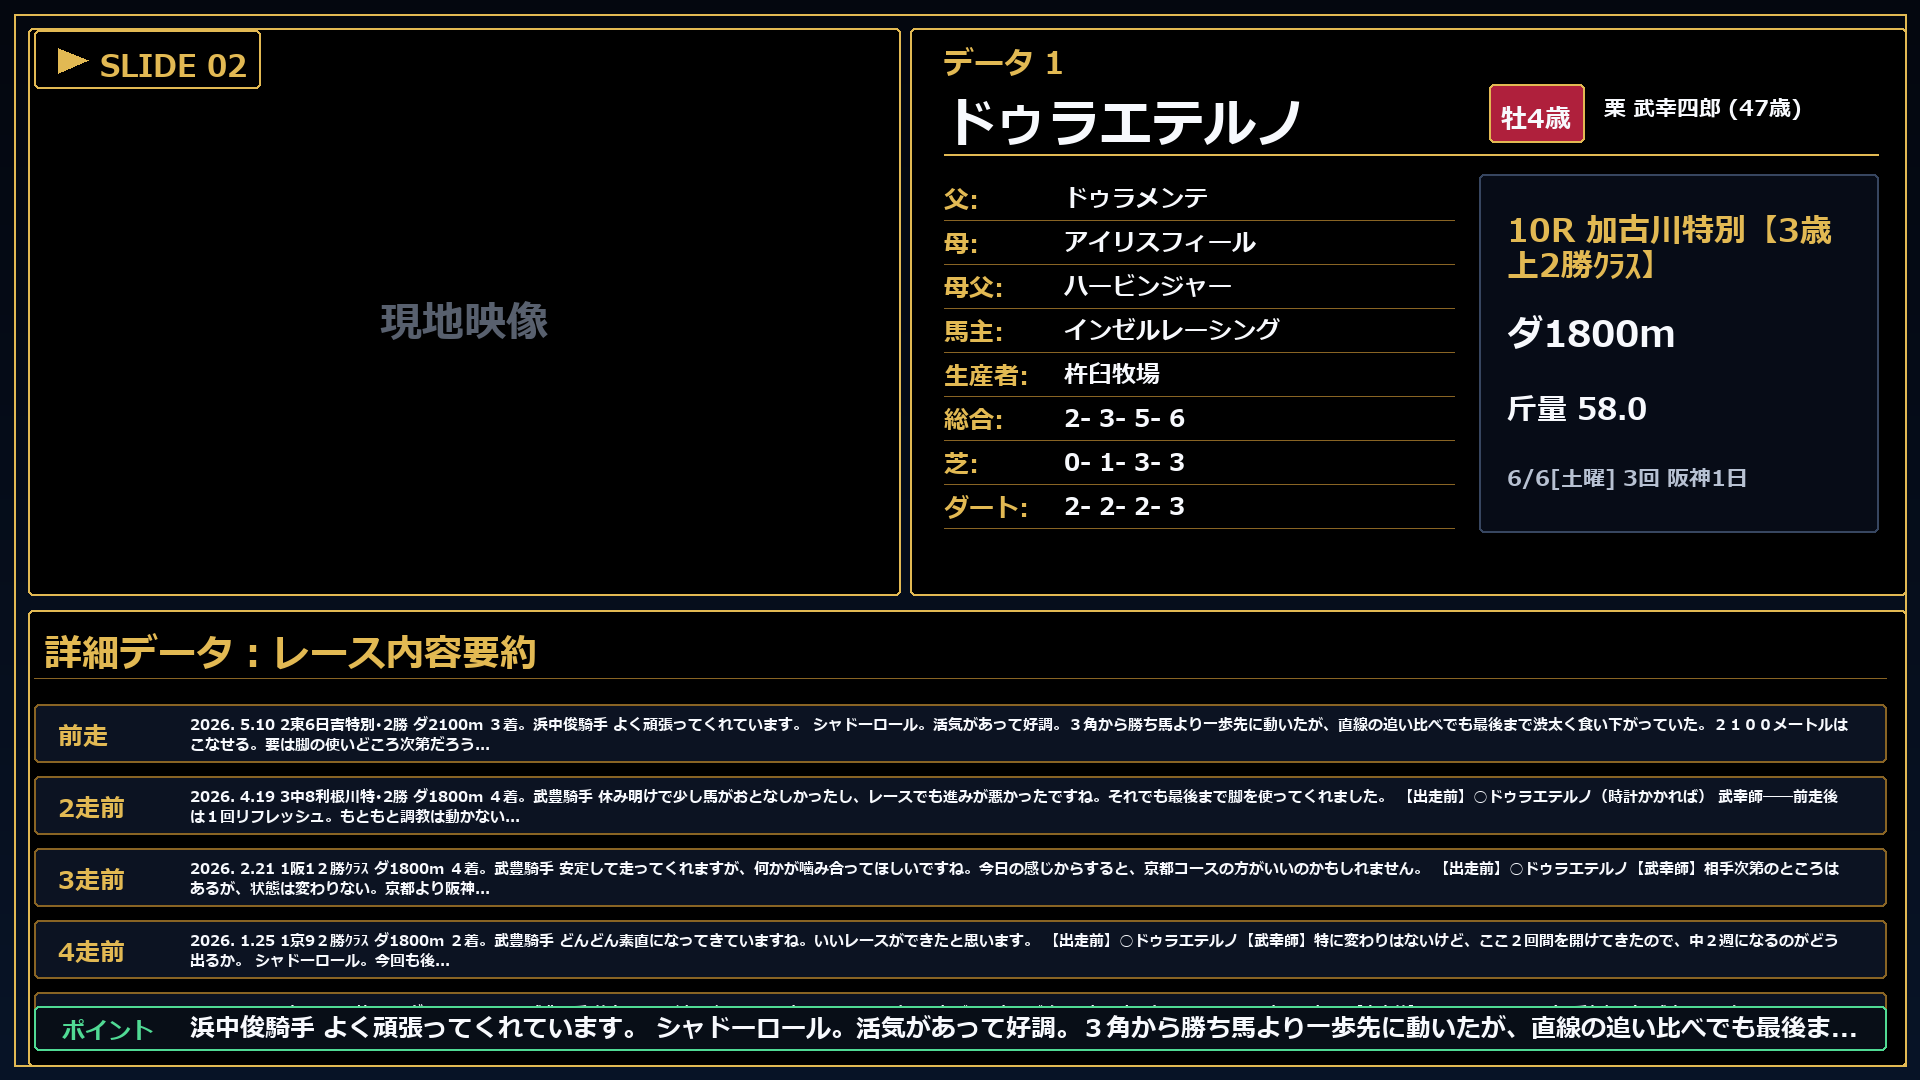Click the 生産者: label

(x=986, y=375)
